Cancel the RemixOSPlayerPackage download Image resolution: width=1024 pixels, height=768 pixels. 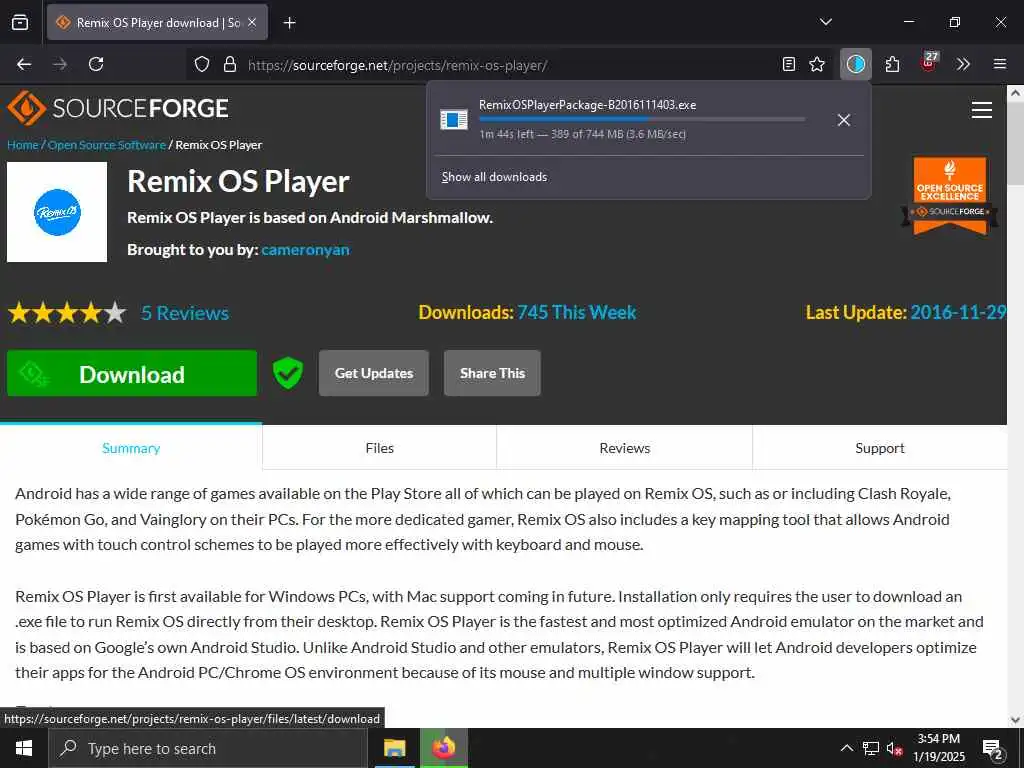point(844,120)
